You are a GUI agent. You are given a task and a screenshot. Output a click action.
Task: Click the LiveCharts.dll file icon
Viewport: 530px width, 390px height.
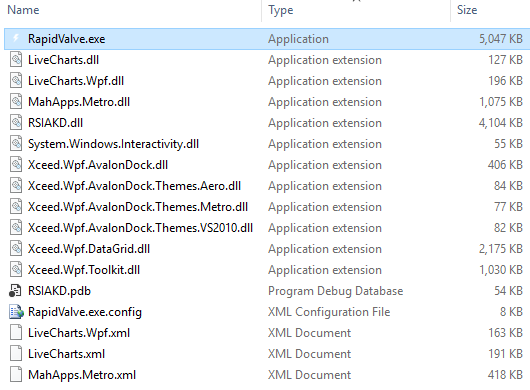(16, 60)
